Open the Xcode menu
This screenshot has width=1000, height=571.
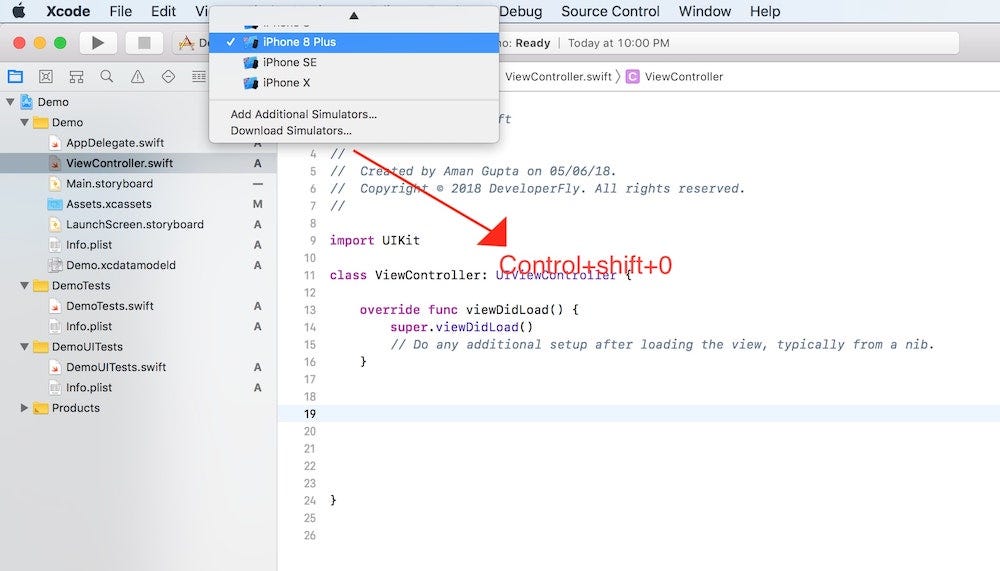[x=68, y=11]
